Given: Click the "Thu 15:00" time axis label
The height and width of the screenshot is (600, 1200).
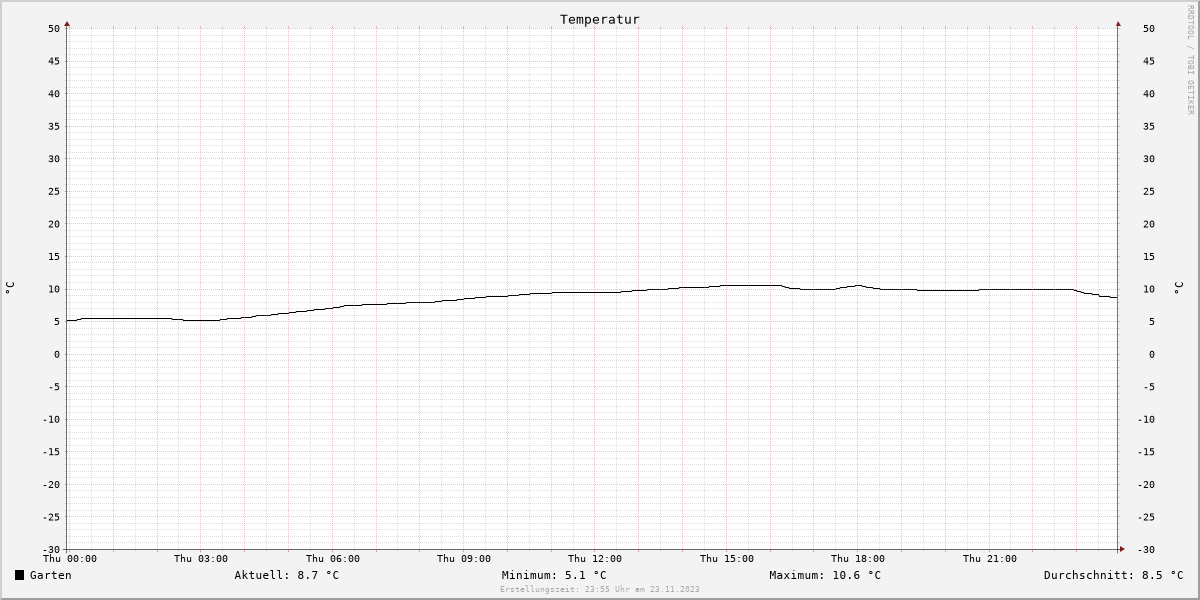Looking at the screenshot, I should [727, 559].
